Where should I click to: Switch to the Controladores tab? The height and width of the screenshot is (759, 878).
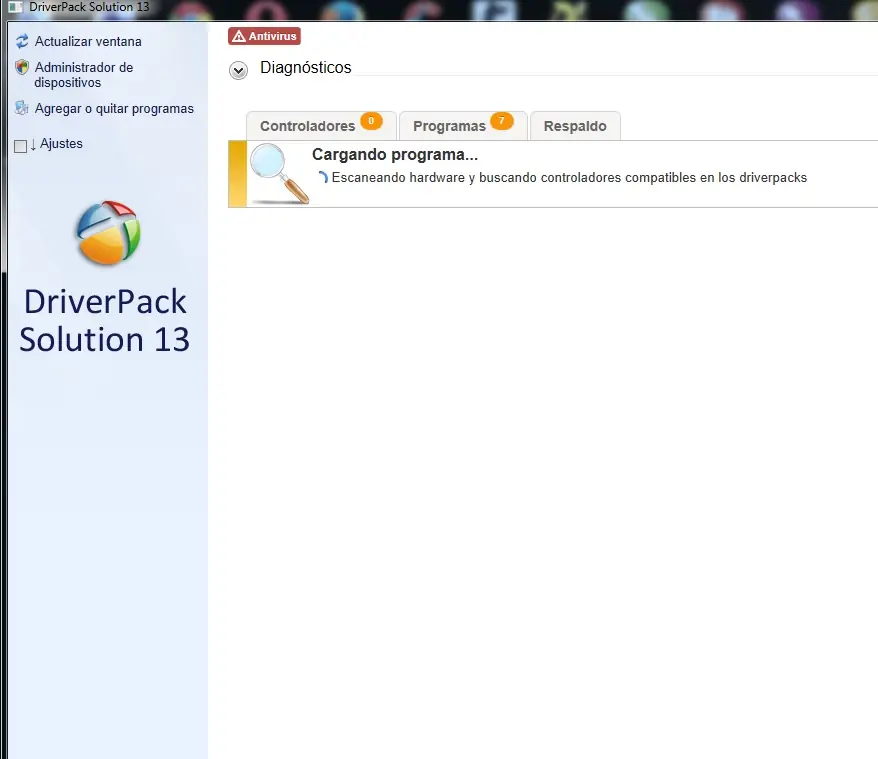321,126
